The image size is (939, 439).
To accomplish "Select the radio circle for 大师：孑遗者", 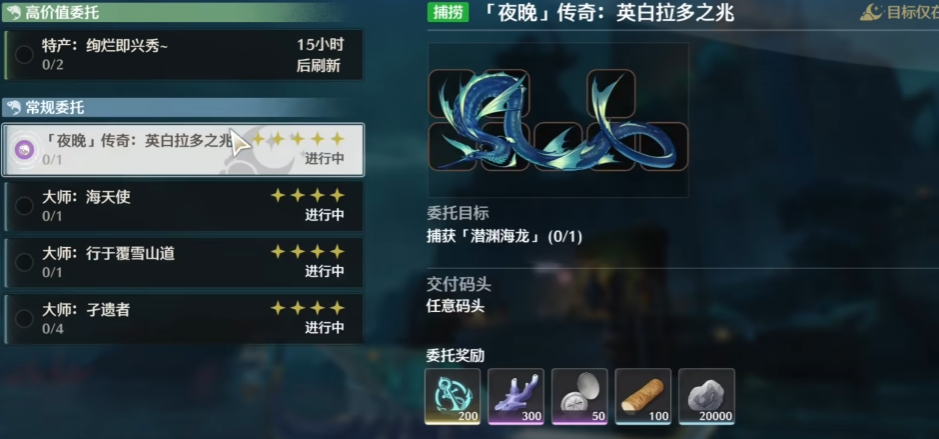I will 24,319.
